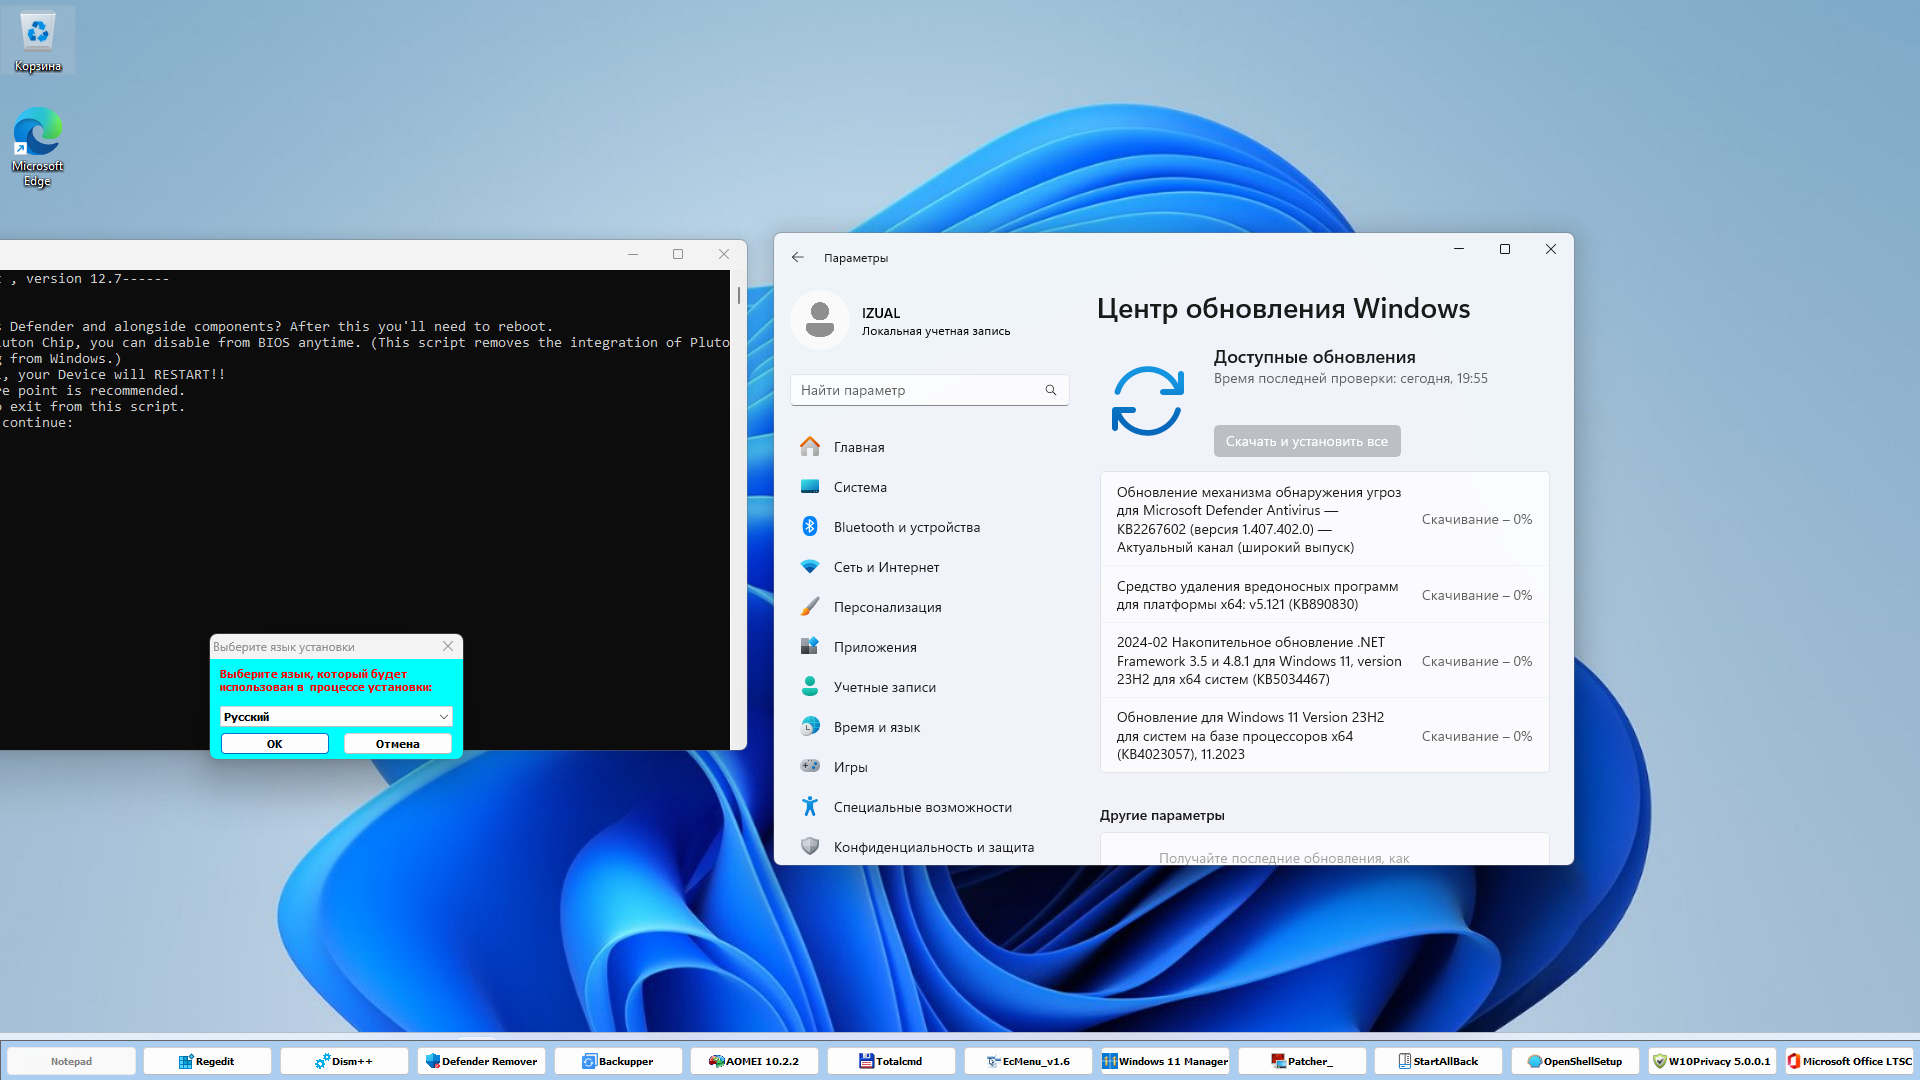This screenshot has height=1080, width=1920.
Task: Click Другие параметры section heading
Action: pos(1162,815)
